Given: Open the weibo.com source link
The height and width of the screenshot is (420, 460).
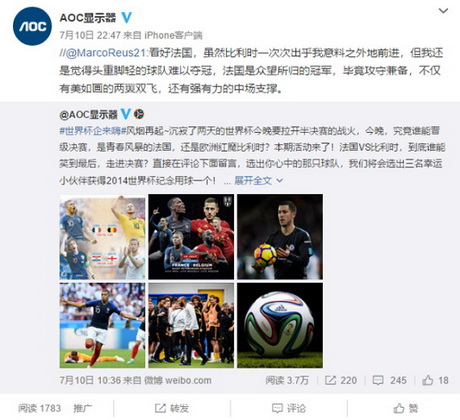Looking at the screenshot, I should [x=188, y=380].
